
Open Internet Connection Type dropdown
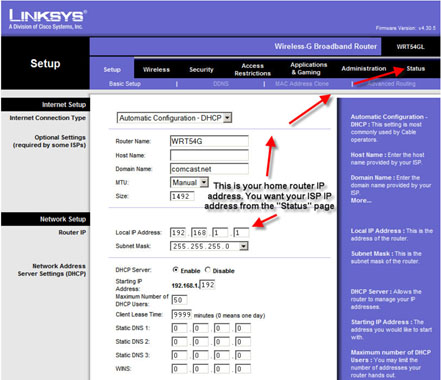pyautogui.click(x=174, y=118)
